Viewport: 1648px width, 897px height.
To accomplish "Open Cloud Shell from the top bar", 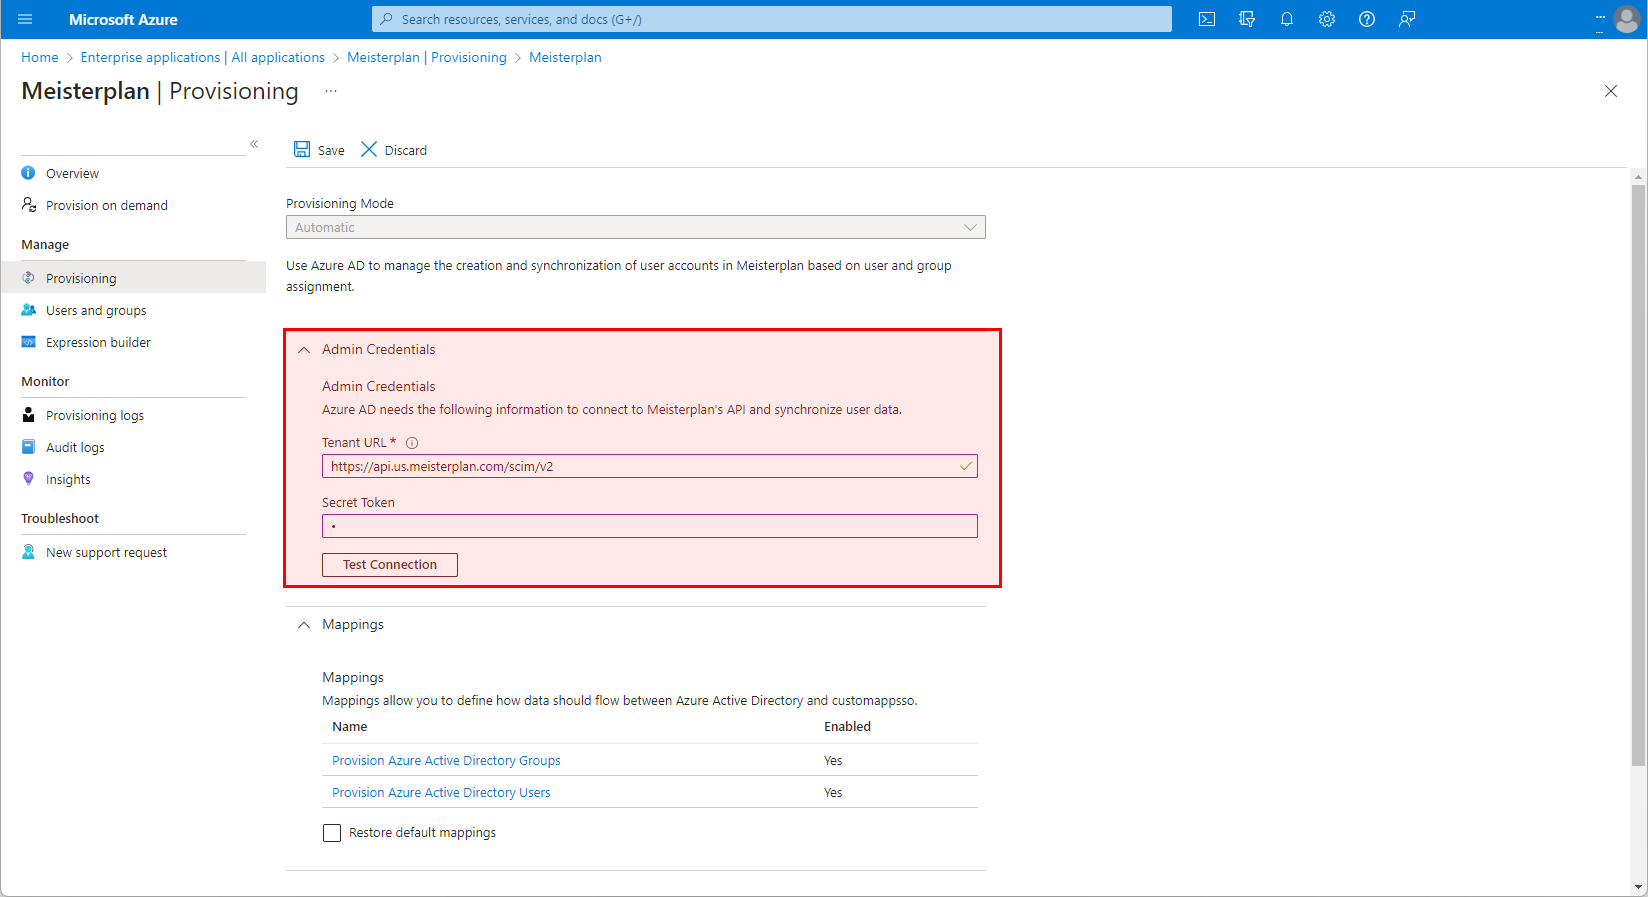I will [x=1207, y=19].
